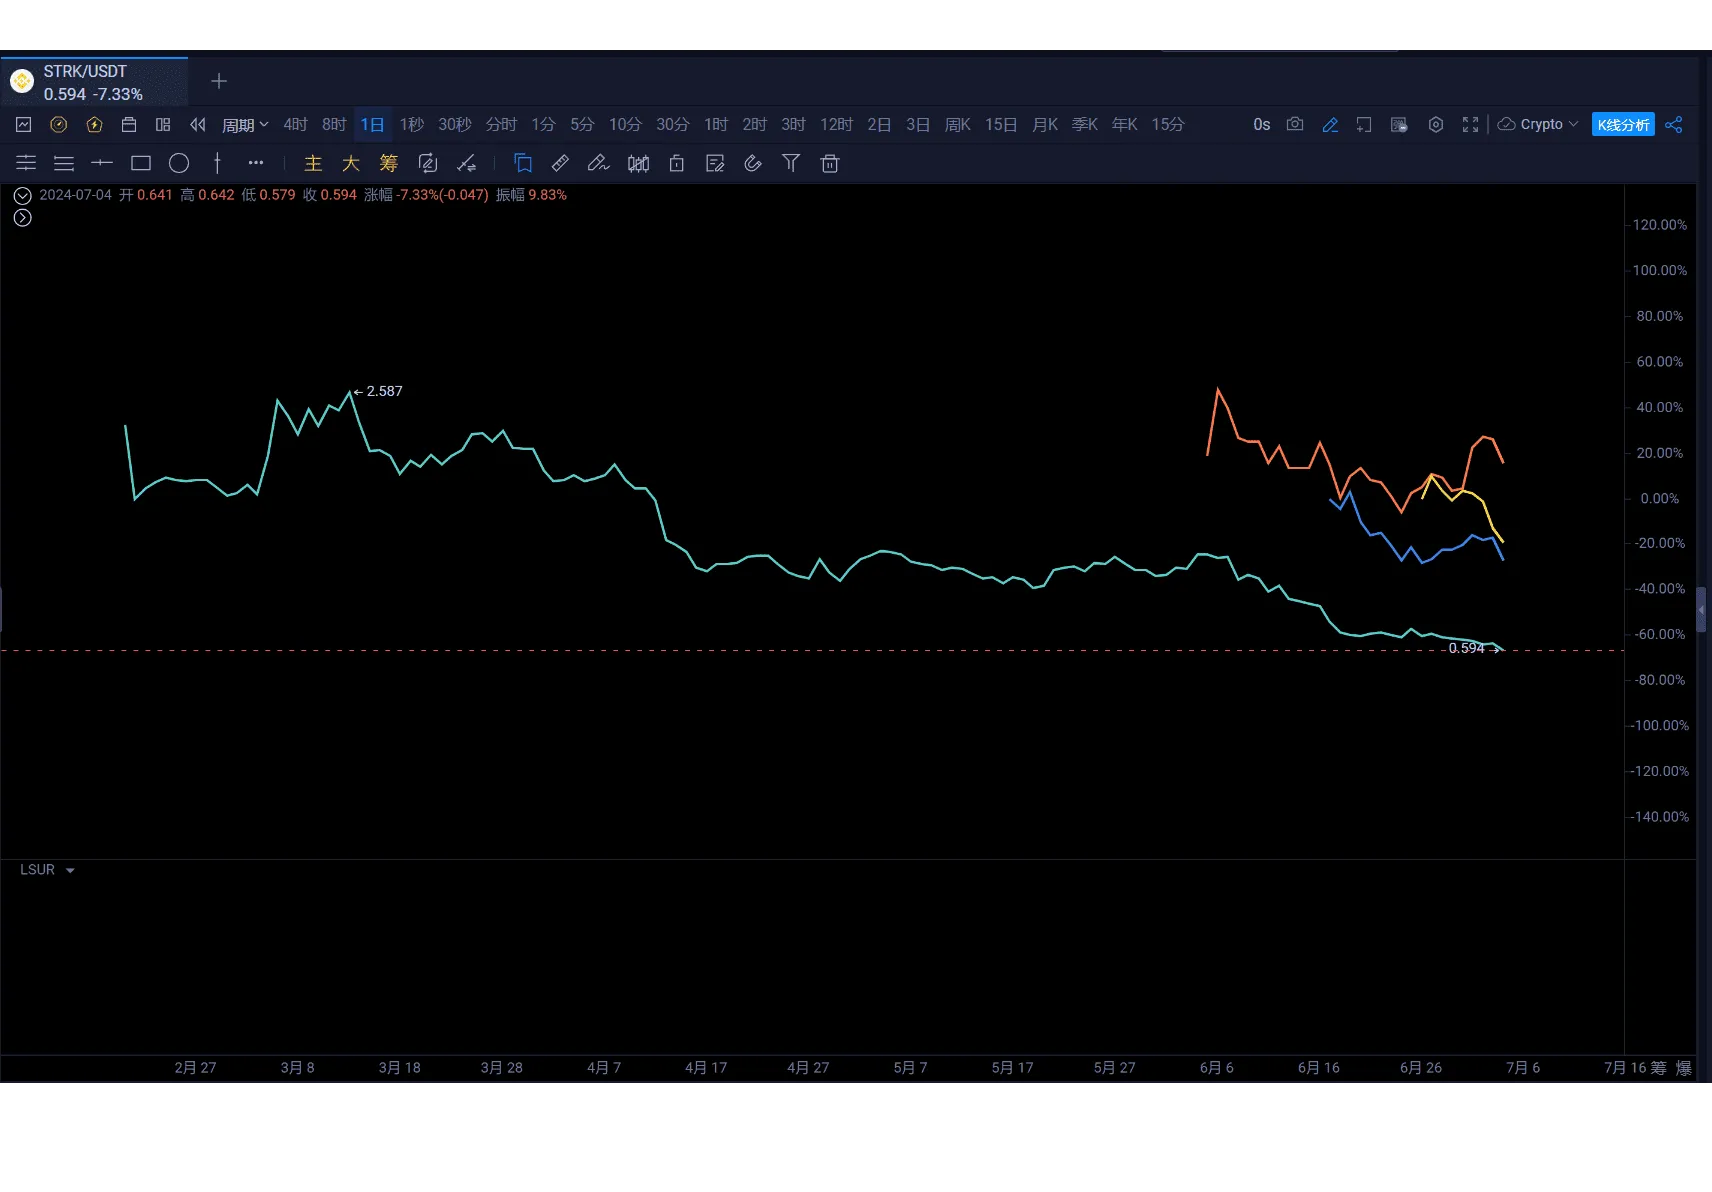Select the rectangle drawing tool
This screenshot has width=1712, height=1192.
pos(141,163)
